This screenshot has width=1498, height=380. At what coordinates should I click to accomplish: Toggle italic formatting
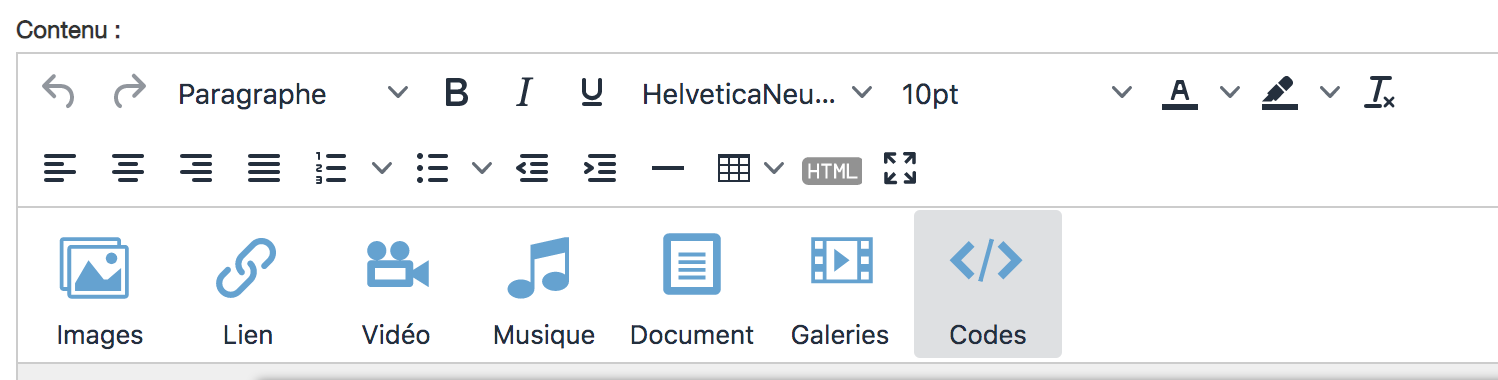pyautogui.click(x=523, y=93)
